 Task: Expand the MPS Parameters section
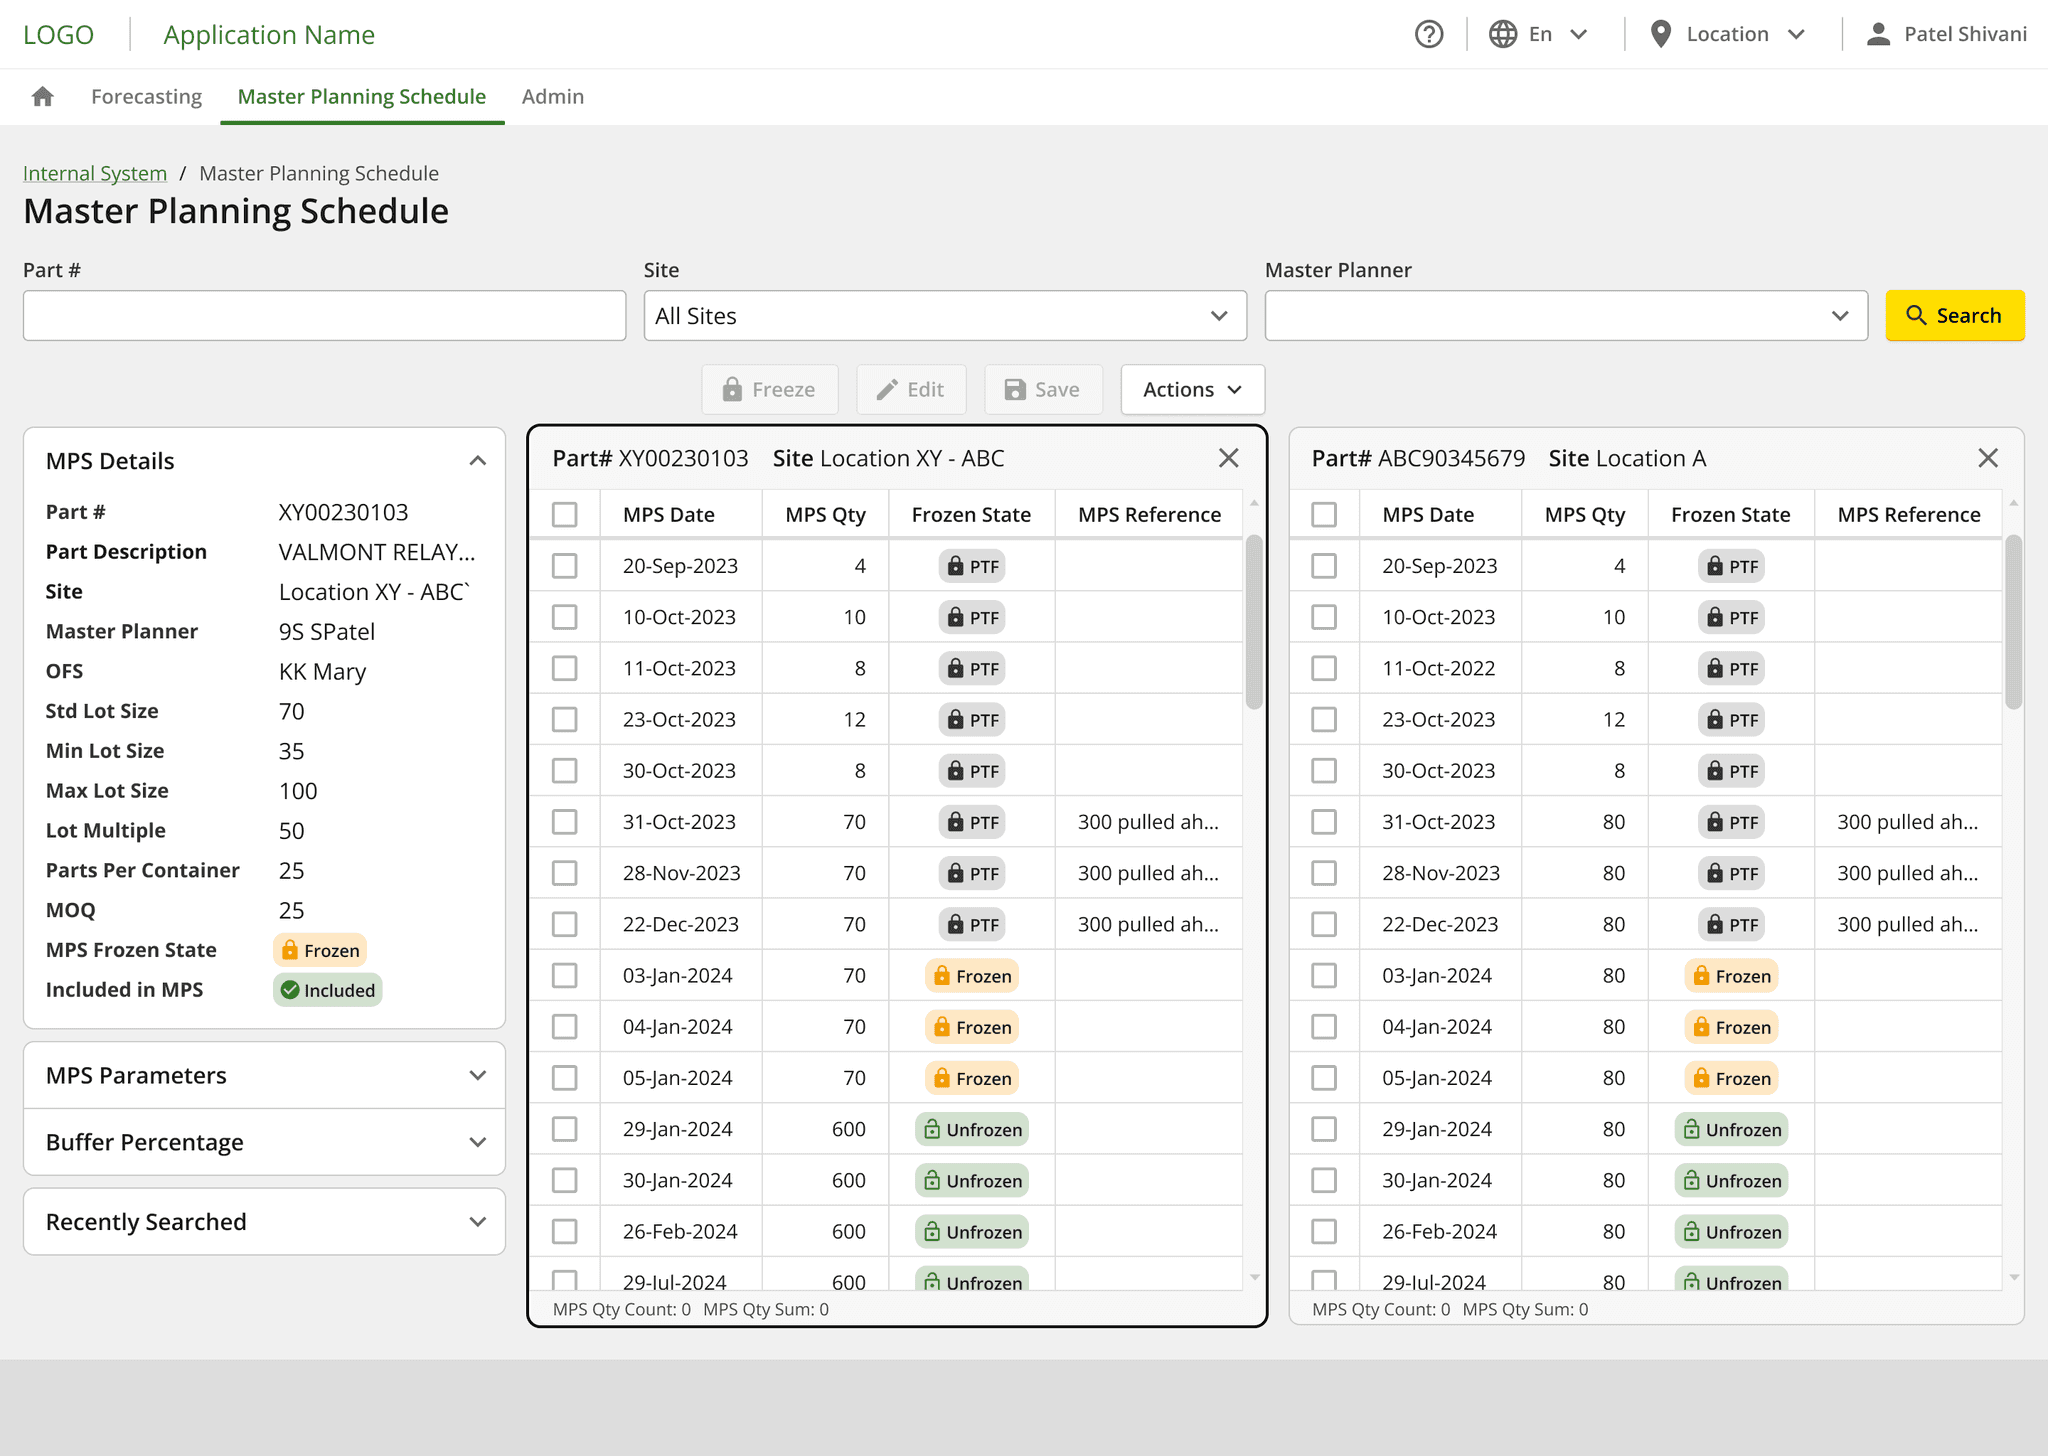[x=264, y=1076]
